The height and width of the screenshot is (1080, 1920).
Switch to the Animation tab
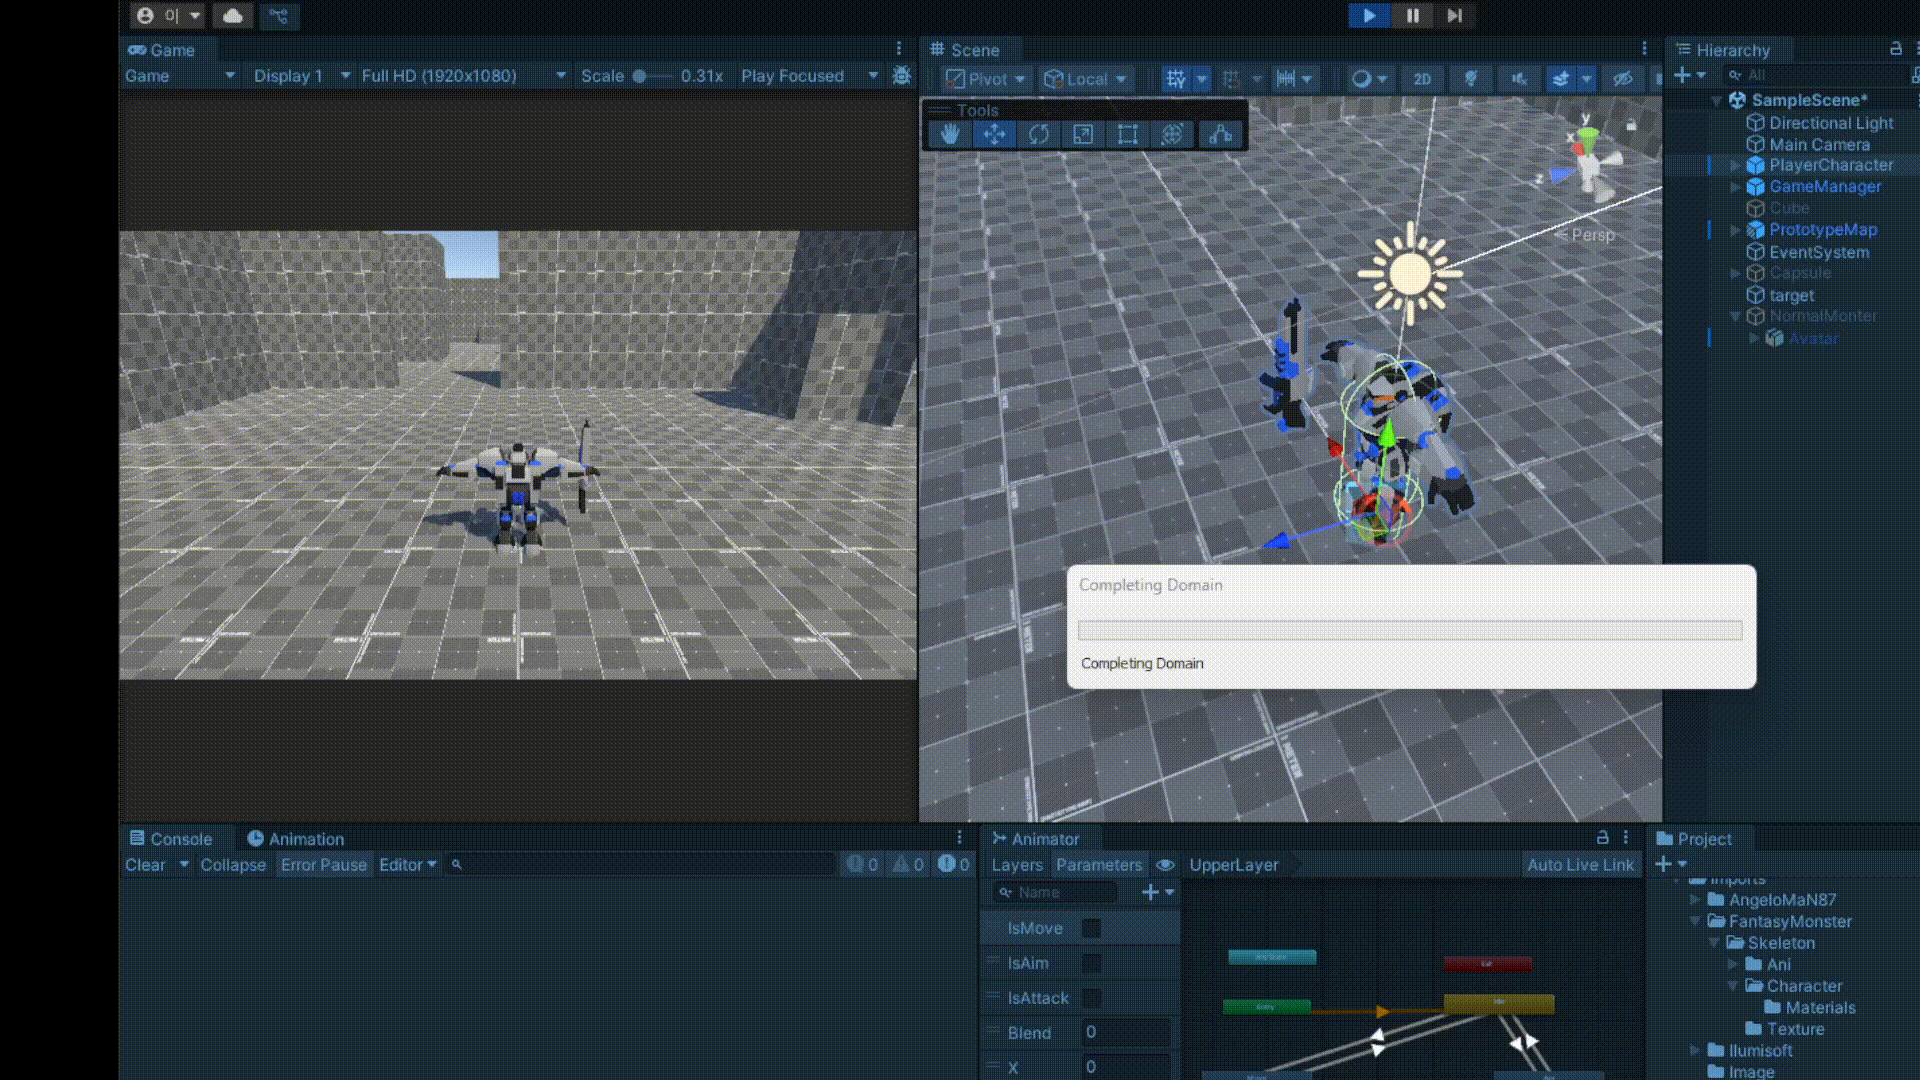pyautogui.click(x=296, y=839)
